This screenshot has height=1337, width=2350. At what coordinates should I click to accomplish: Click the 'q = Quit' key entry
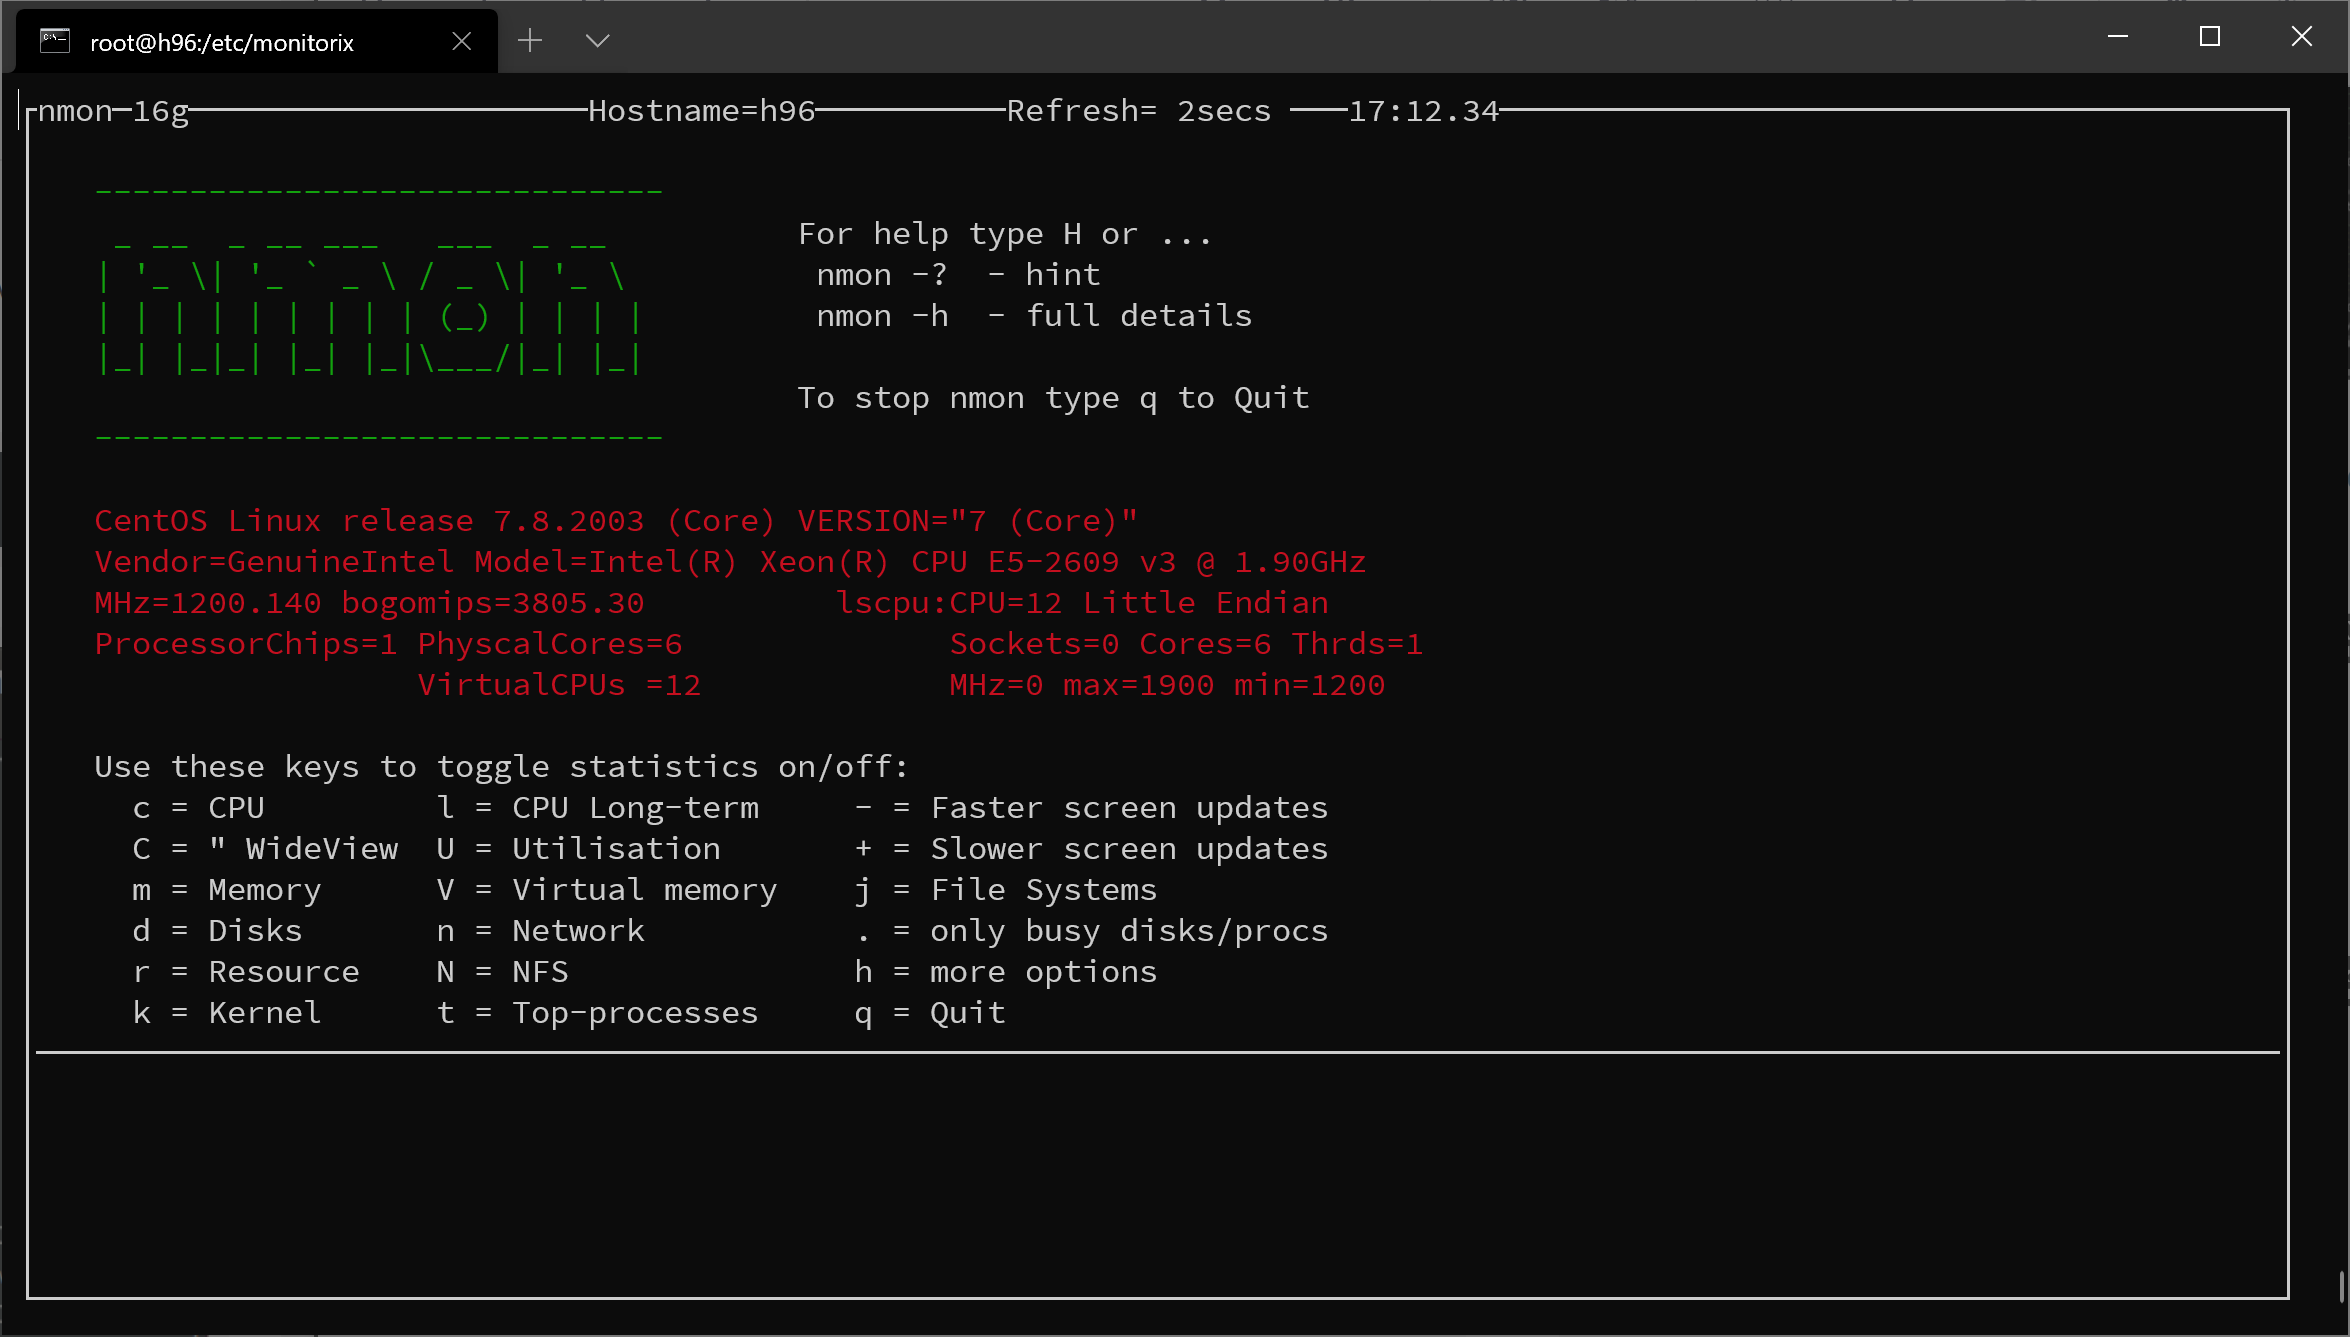click(929, 1013)
